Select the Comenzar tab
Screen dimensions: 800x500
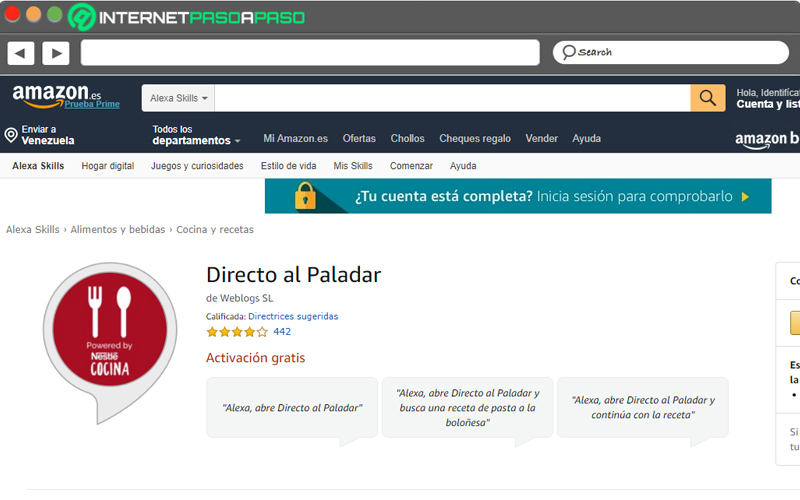(411, 166)
